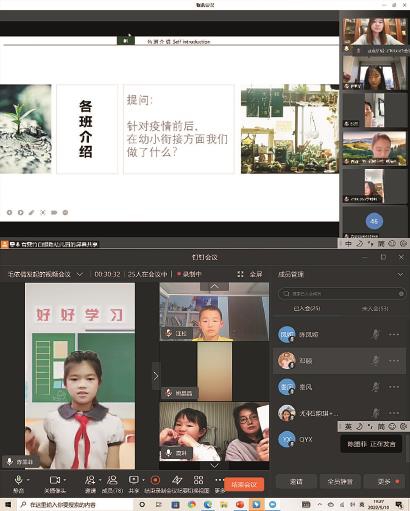The height and width of the screenshot is (511, 410).
Task: Switch to grid view layout icon
Action: click(x=198, y=480)
